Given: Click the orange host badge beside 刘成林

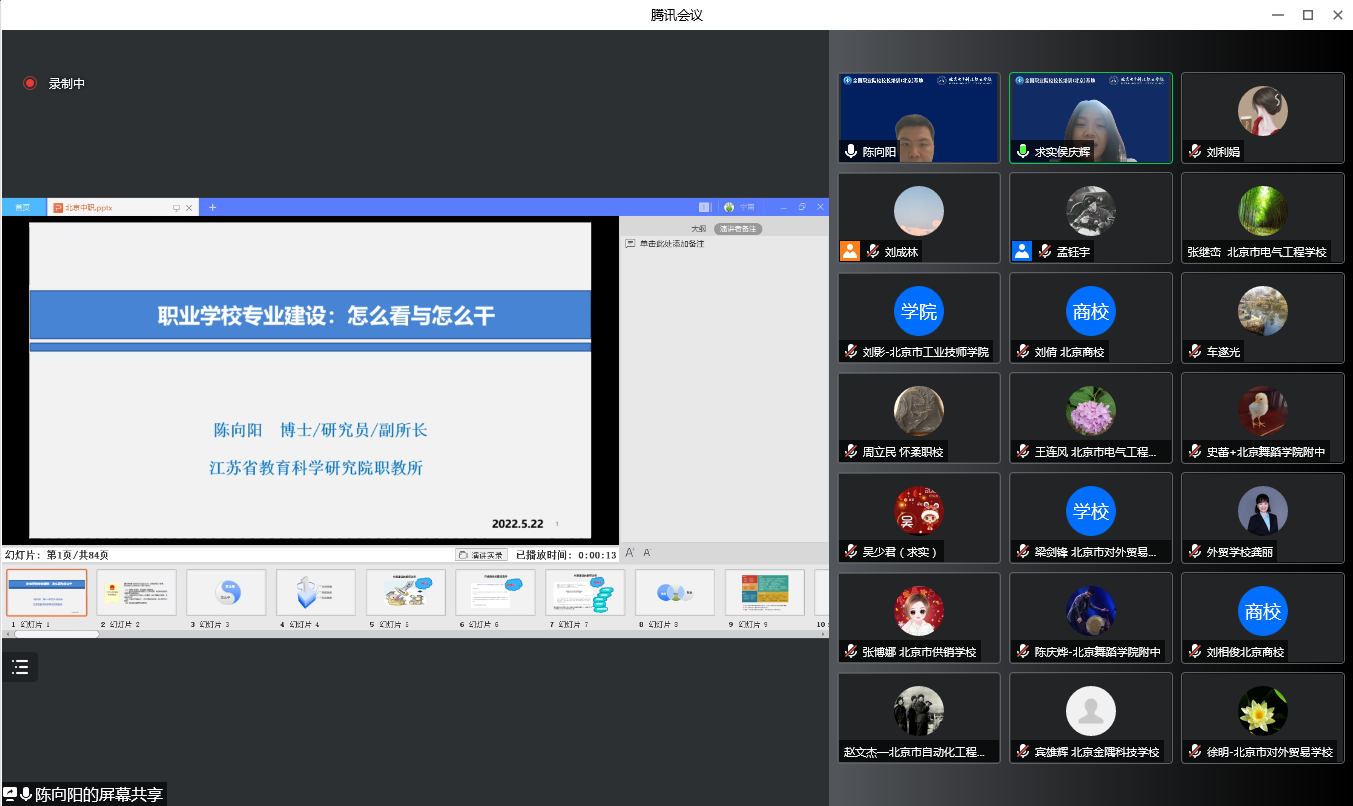Looking at the screenshot, I should tap(850, 251).
